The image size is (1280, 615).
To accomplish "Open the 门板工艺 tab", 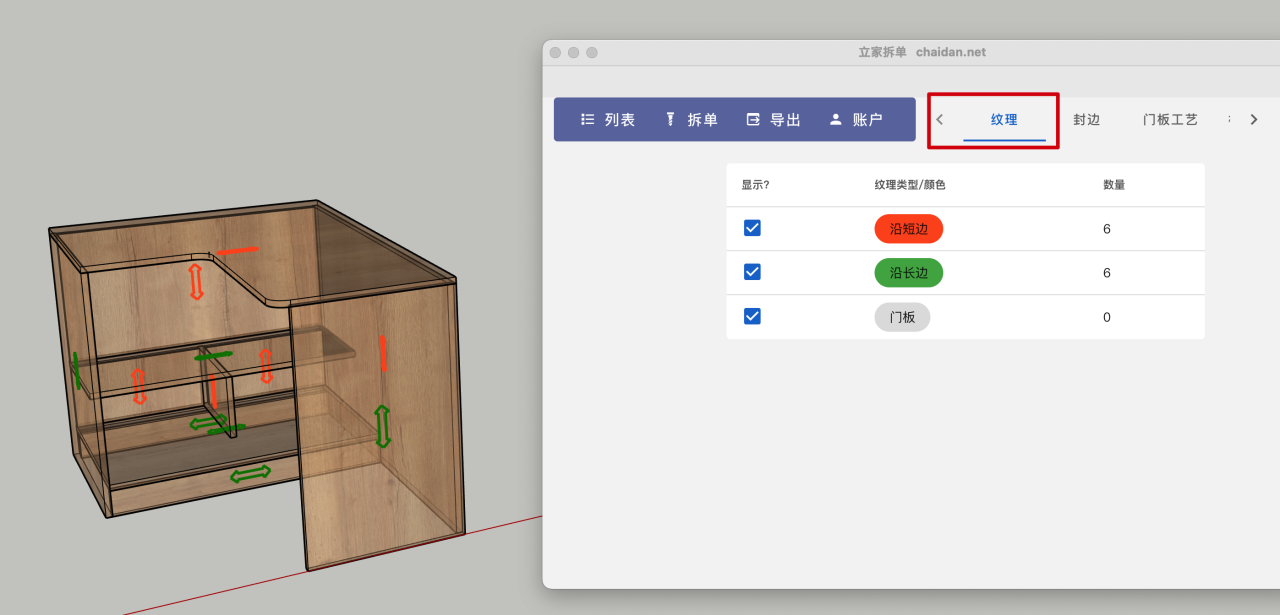I will tap(1170, 119).
